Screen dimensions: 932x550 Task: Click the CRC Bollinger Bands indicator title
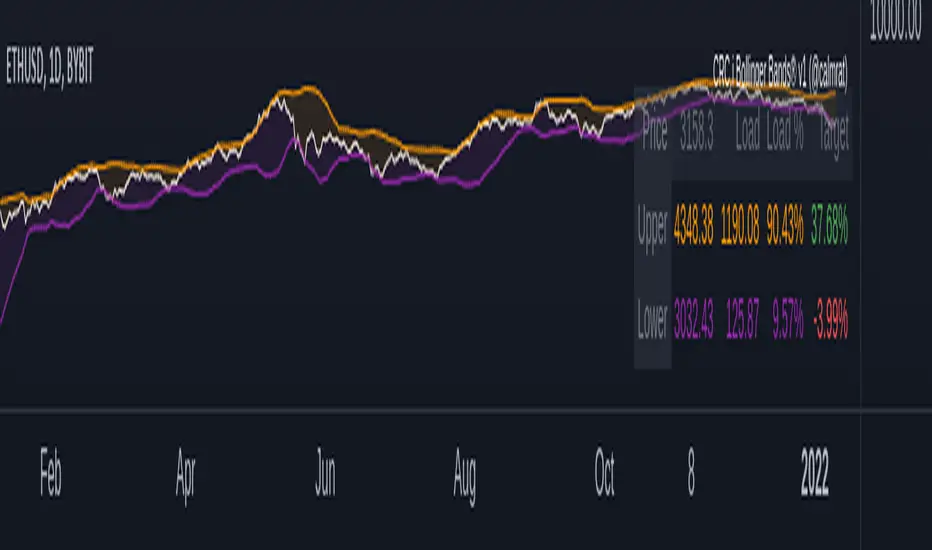click(780, 71)
